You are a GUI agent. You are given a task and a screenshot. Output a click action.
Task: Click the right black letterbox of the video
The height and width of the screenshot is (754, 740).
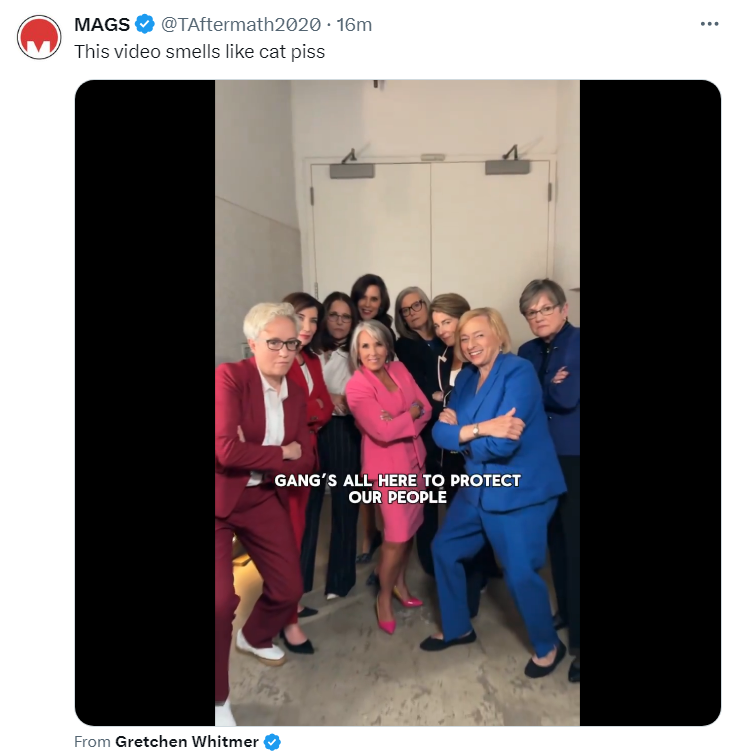pyautogui.click(x=650, y=402)
